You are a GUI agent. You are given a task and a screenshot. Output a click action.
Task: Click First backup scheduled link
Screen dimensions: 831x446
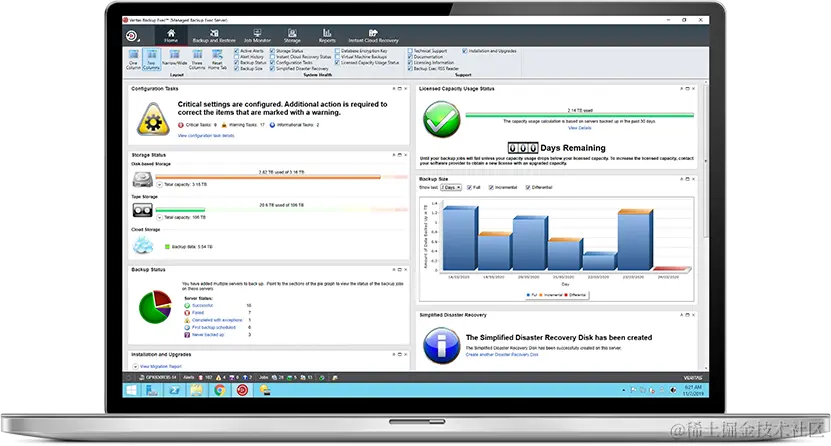(214, 328)
